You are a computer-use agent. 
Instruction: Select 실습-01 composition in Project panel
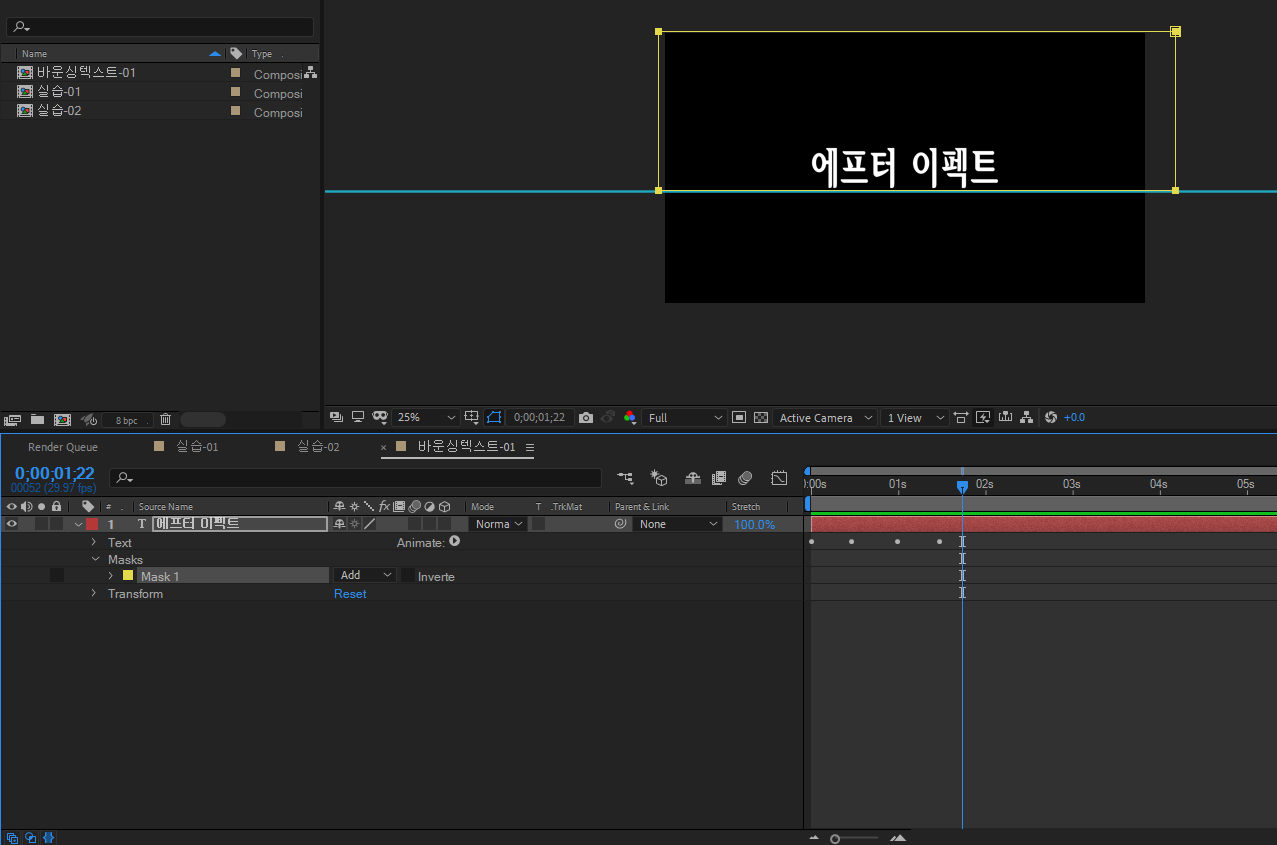[59, 91]
